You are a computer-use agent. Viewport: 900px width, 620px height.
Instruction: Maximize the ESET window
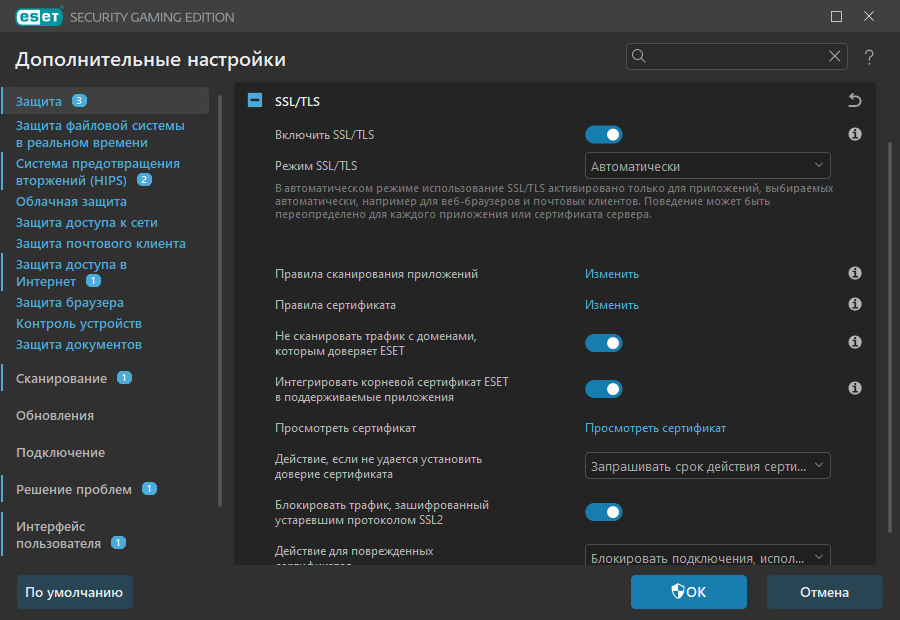[836, 17]
